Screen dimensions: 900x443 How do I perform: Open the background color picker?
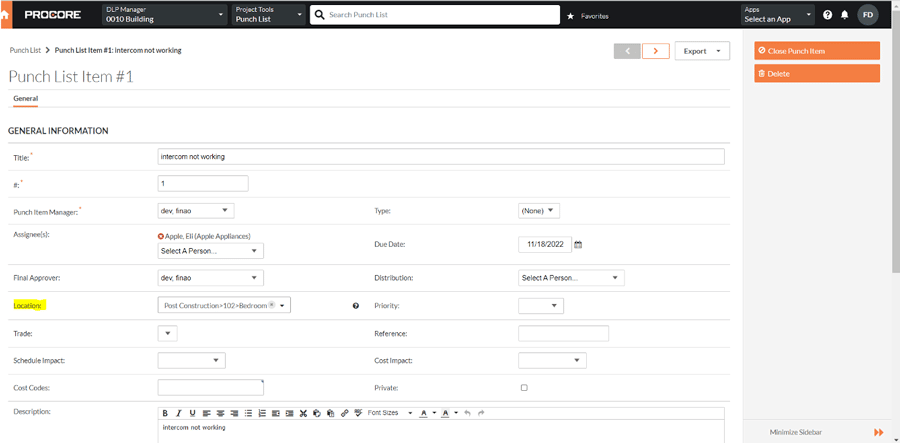(x=449, y=413)
